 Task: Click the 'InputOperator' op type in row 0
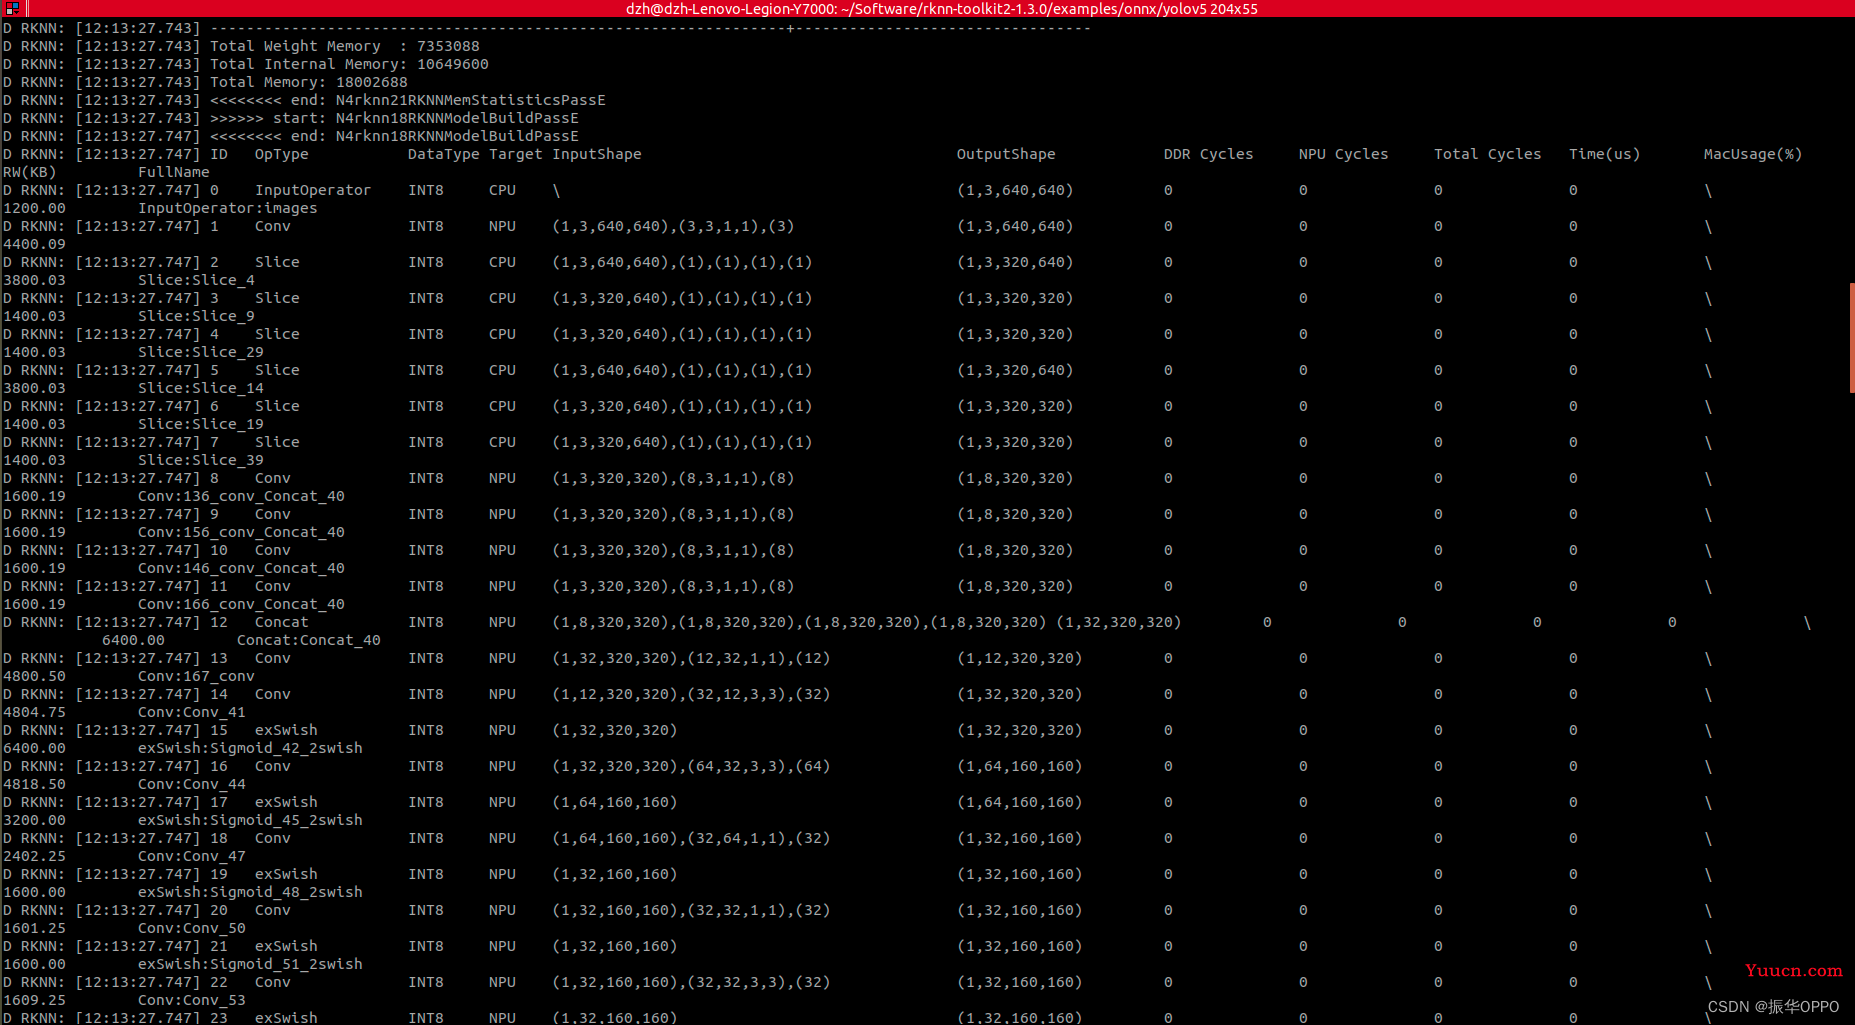(x=313, y=190)
